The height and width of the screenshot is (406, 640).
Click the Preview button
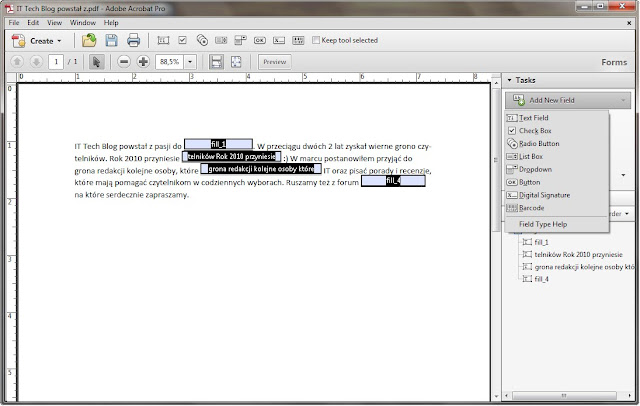coord(275,62)
